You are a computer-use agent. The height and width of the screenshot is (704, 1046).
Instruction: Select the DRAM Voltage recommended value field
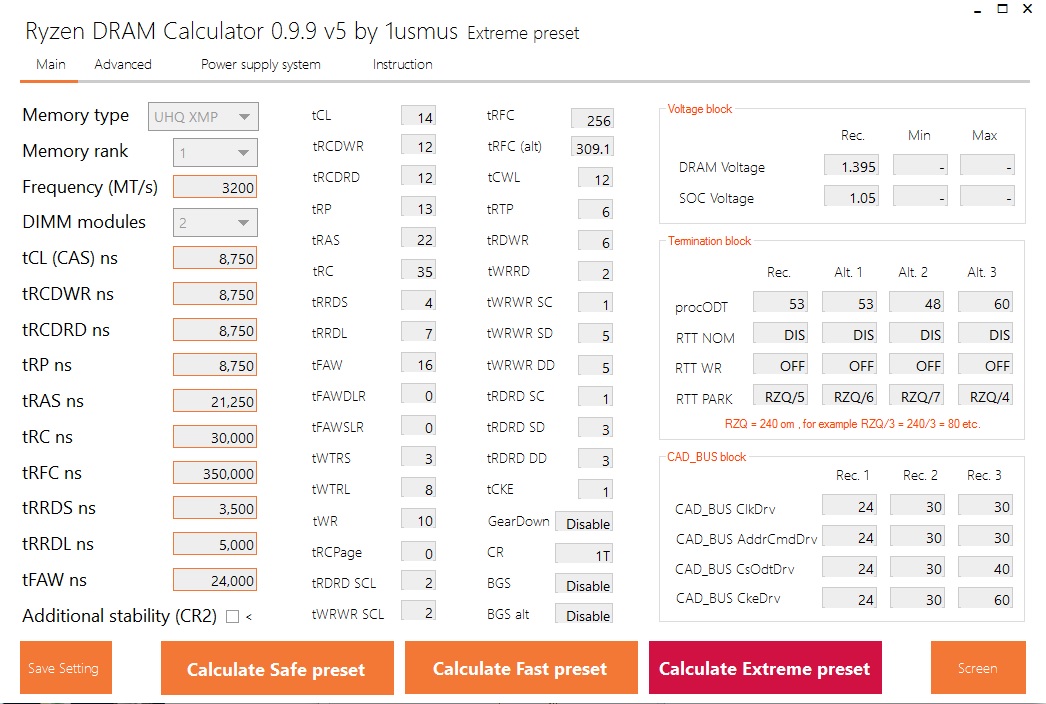pos(851,165)
